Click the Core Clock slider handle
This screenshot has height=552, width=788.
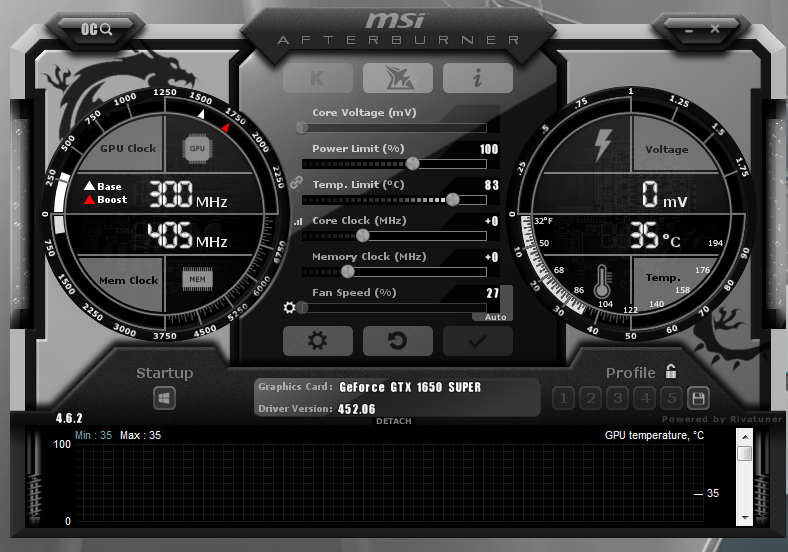pyautogui.click(x=362, y=235)
